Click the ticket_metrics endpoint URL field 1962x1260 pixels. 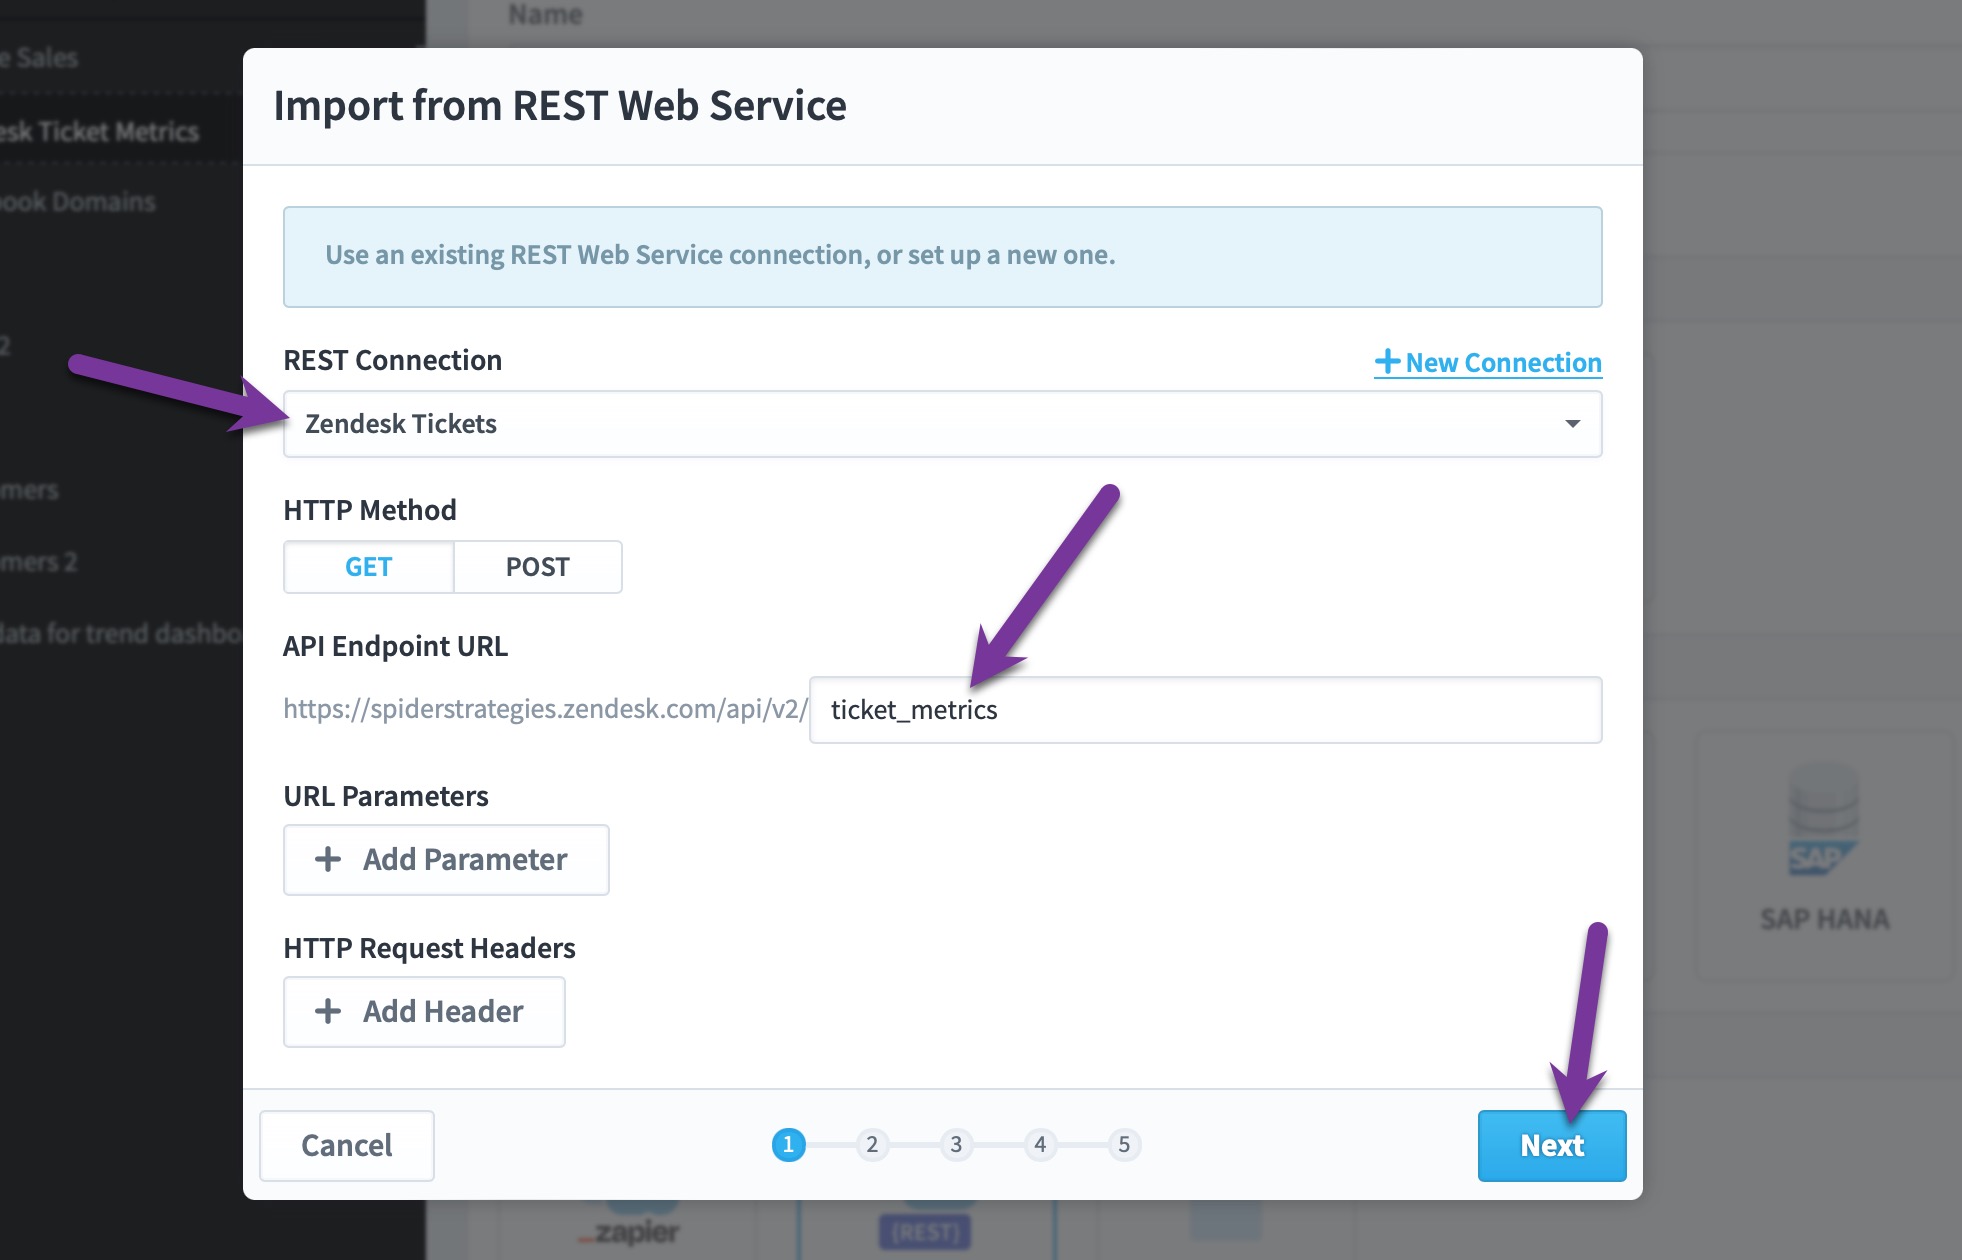coord(1205,710)
